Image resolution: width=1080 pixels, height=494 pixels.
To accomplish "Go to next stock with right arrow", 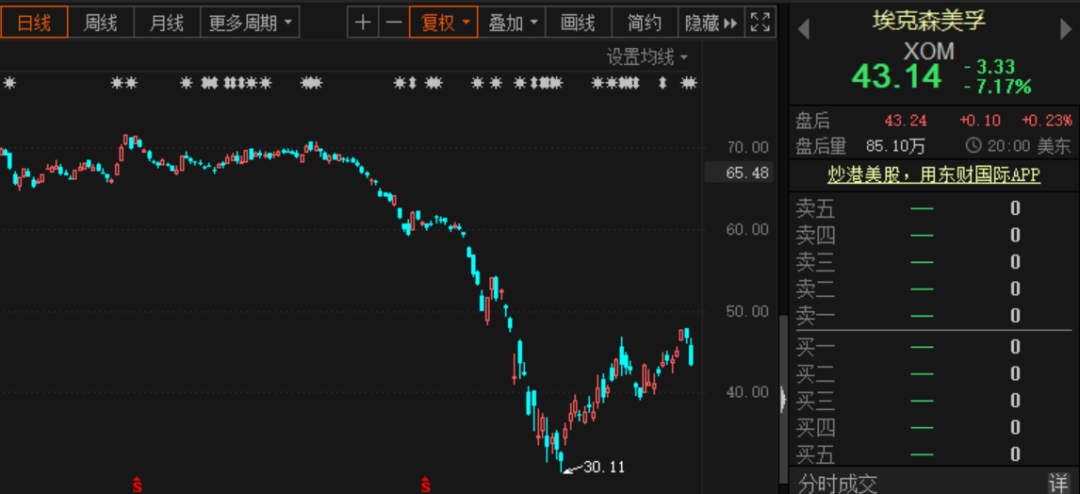I will coord(1066,30).
